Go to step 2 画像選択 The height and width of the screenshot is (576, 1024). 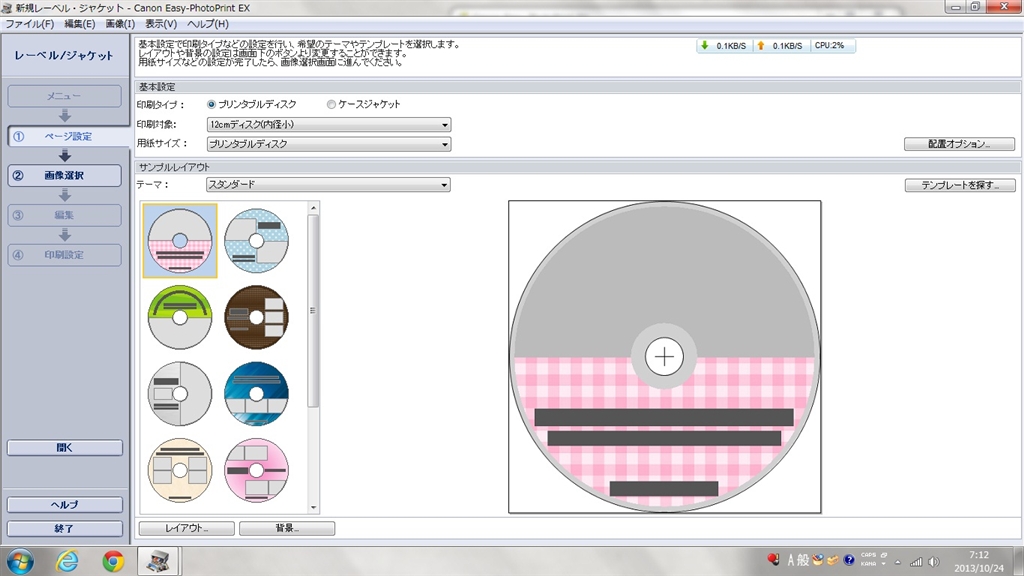point(64,175)
